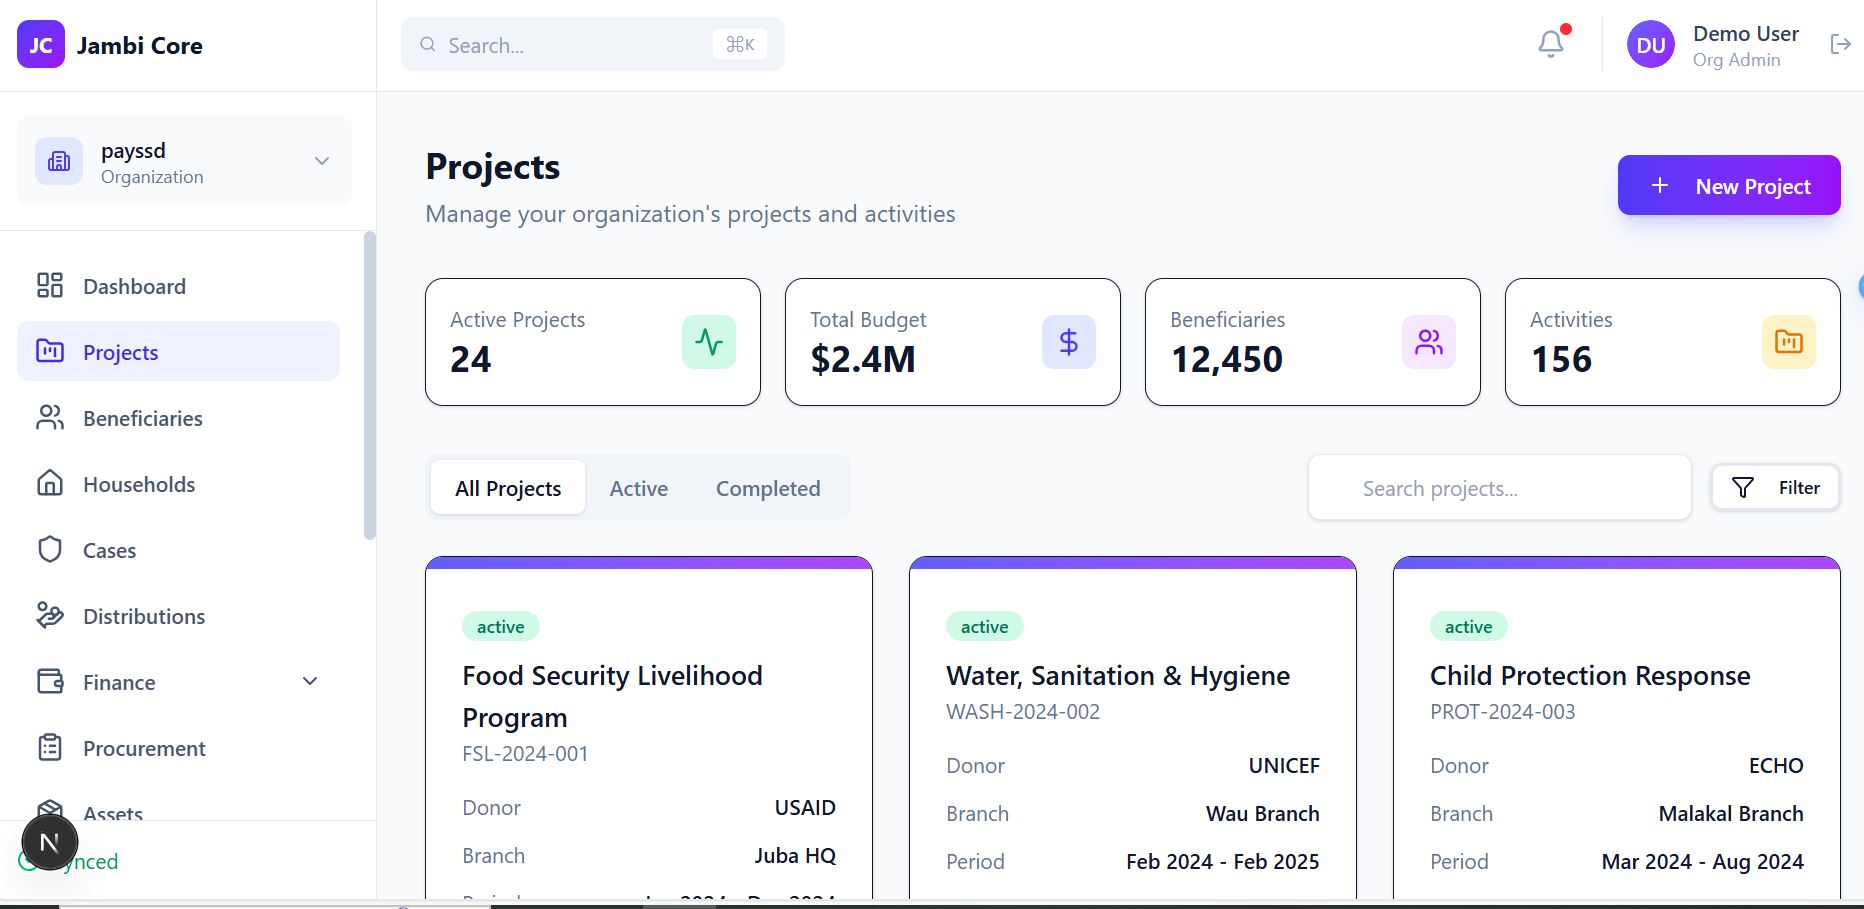Click the Beneficiaries card people icon

click(x=1428, y=342)
